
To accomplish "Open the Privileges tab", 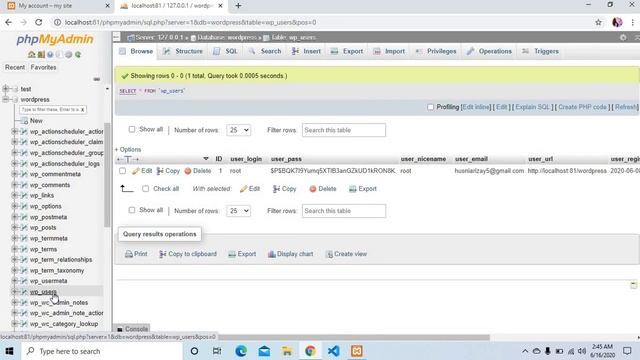I will [x=436, y=51].
